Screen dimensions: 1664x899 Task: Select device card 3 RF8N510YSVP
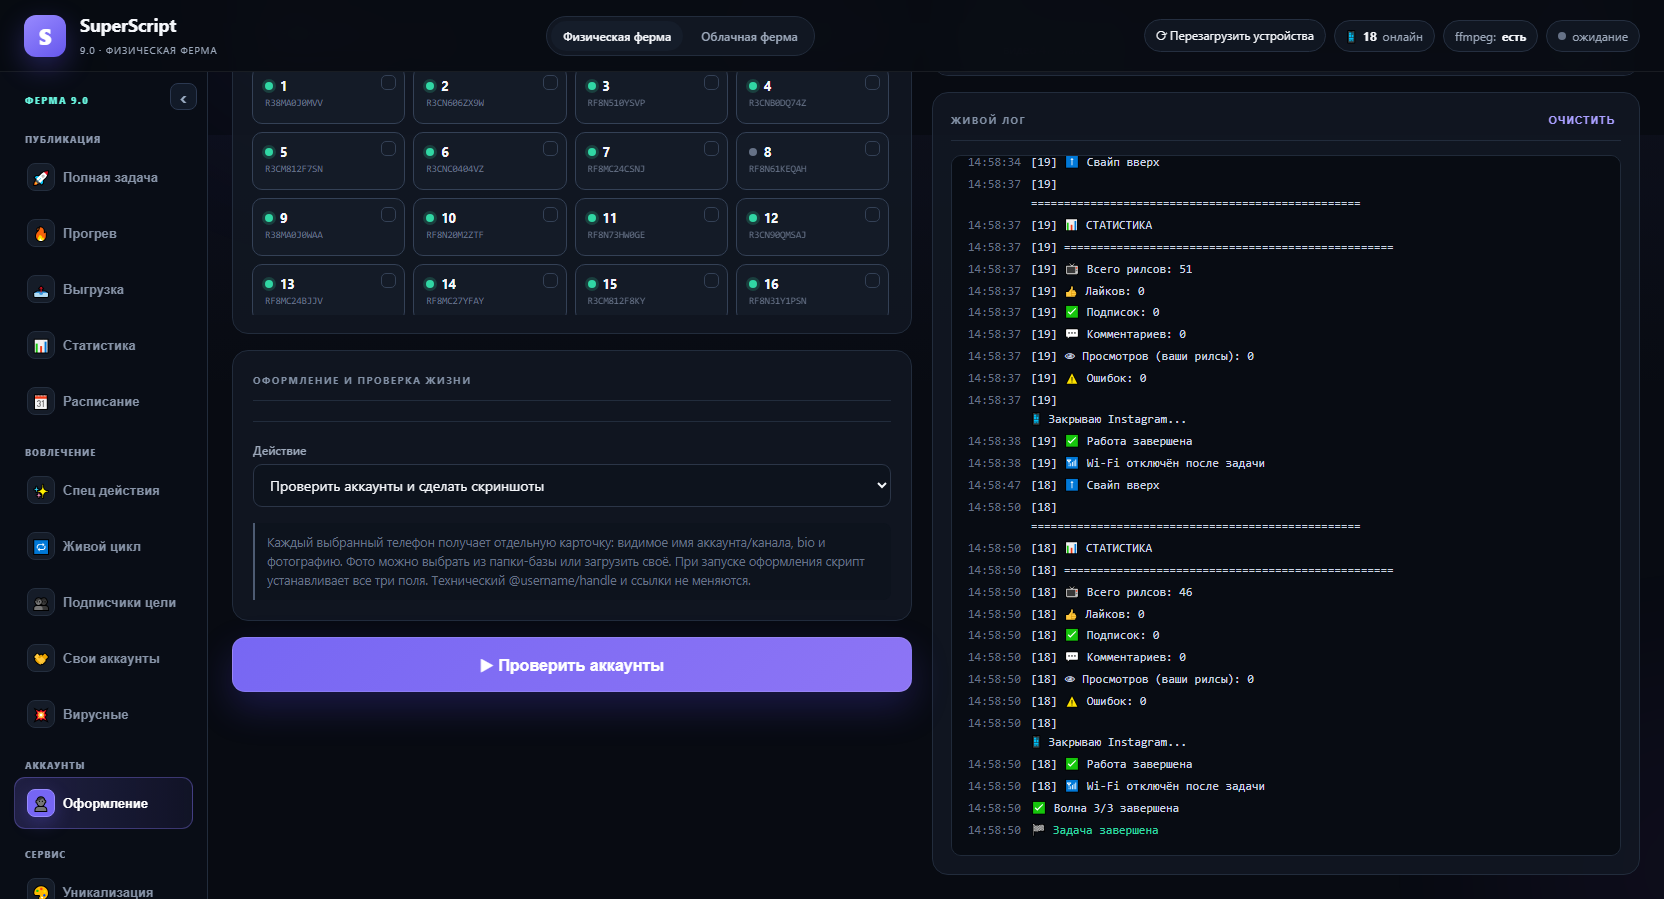point(651,97)
